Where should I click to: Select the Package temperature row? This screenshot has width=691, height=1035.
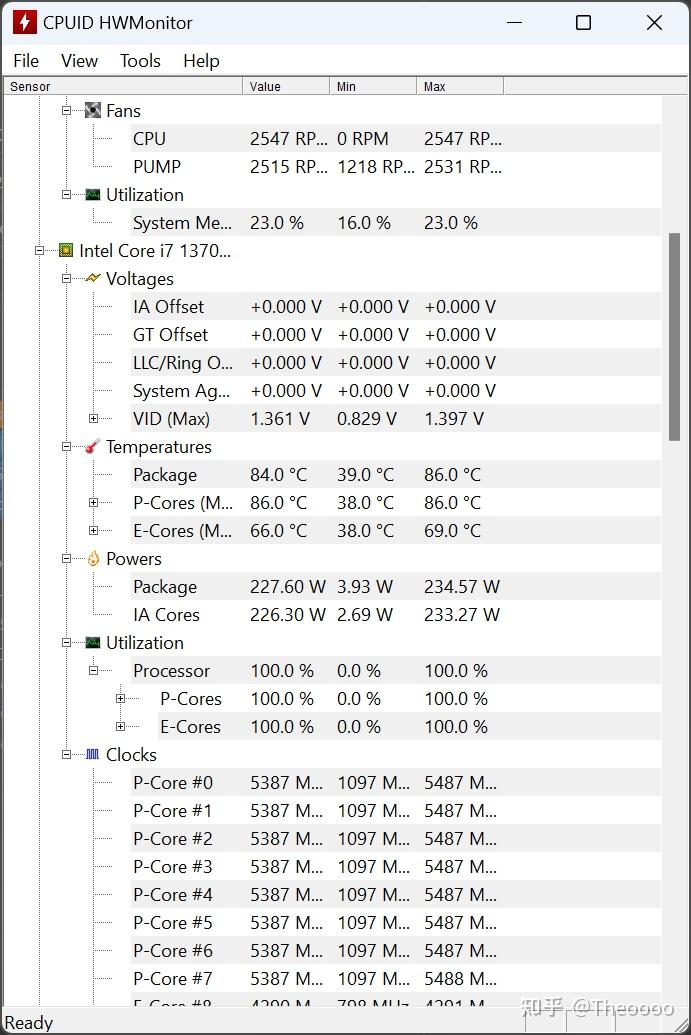[x=165, y=475]
